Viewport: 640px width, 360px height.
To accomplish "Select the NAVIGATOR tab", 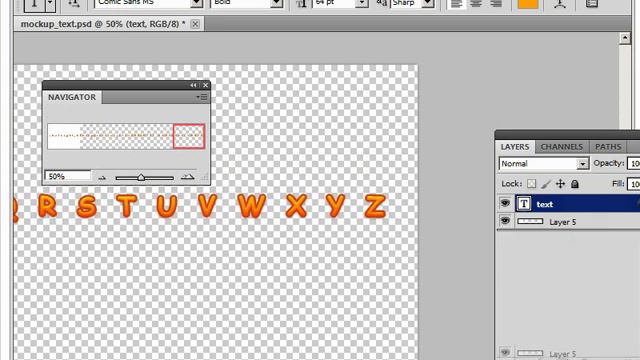I will tap(72, 97).
